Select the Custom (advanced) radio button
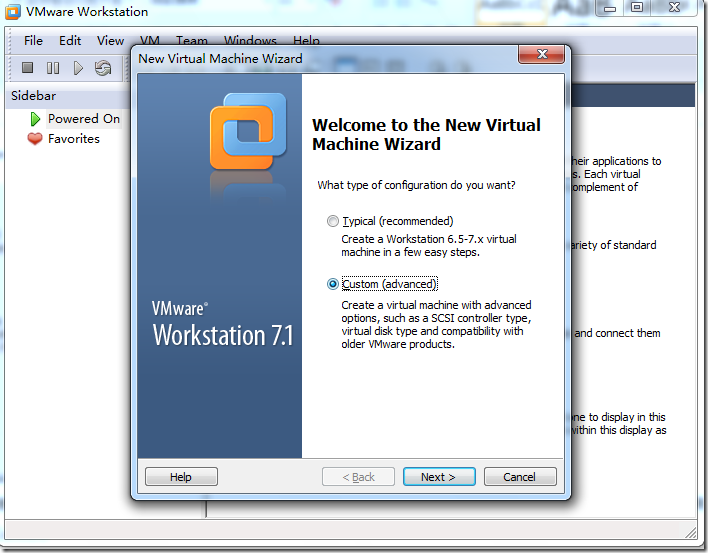The width and height of the screenshot is (708, 553). pos(333,284)
